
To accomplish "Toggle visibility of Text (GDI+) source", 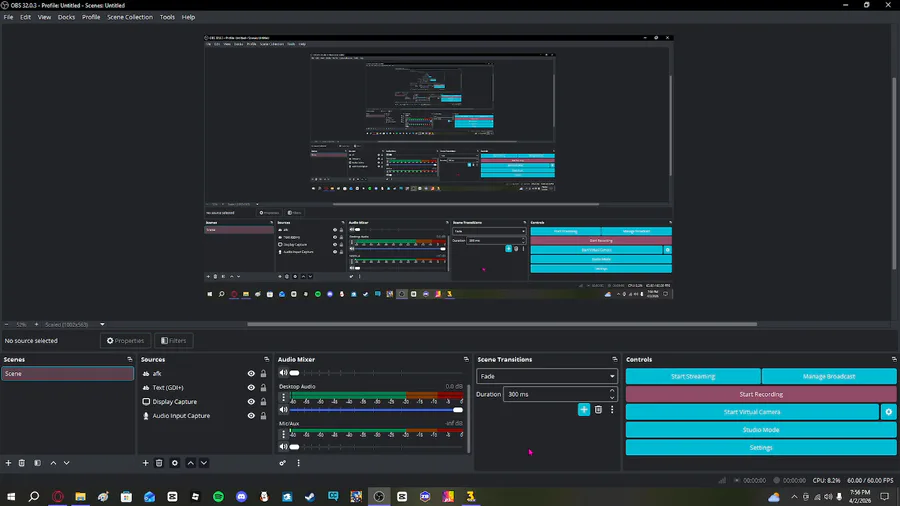I will pos(251,388).
